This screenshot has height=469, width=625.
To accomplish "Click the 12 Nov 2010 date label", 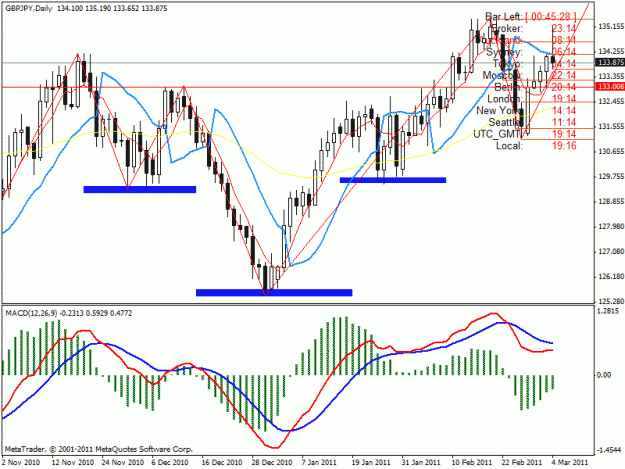I will coord(73,462).
